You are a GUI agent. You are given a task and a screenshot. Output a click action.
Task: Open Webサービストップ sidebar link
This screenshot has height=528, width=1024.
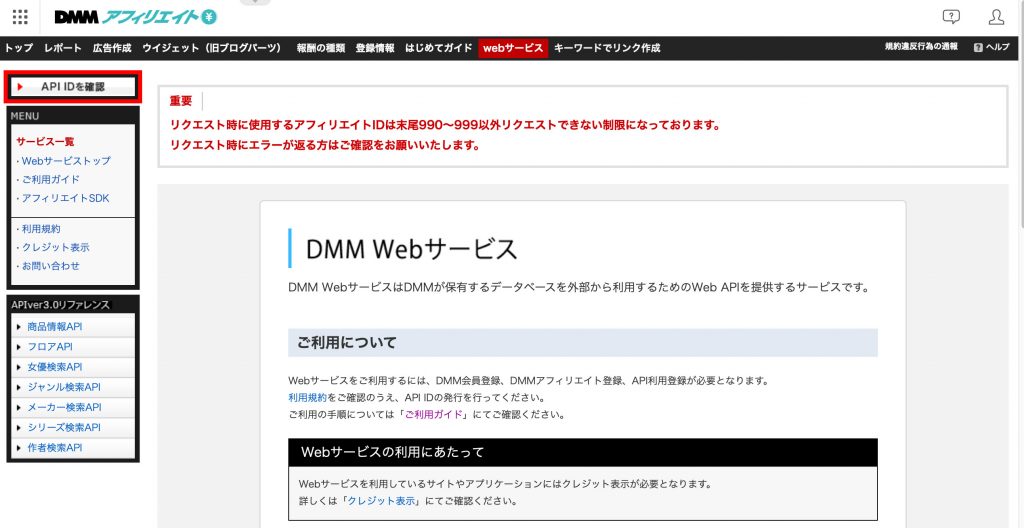65,161
